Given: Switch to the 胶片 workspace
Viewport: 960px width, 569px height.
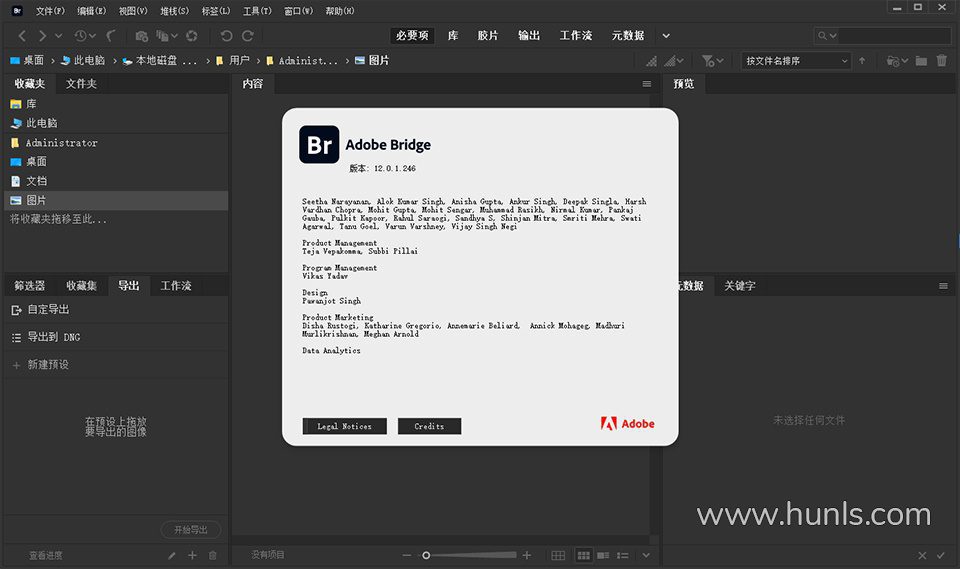Looking at the screenshot, I should [488, 36].
